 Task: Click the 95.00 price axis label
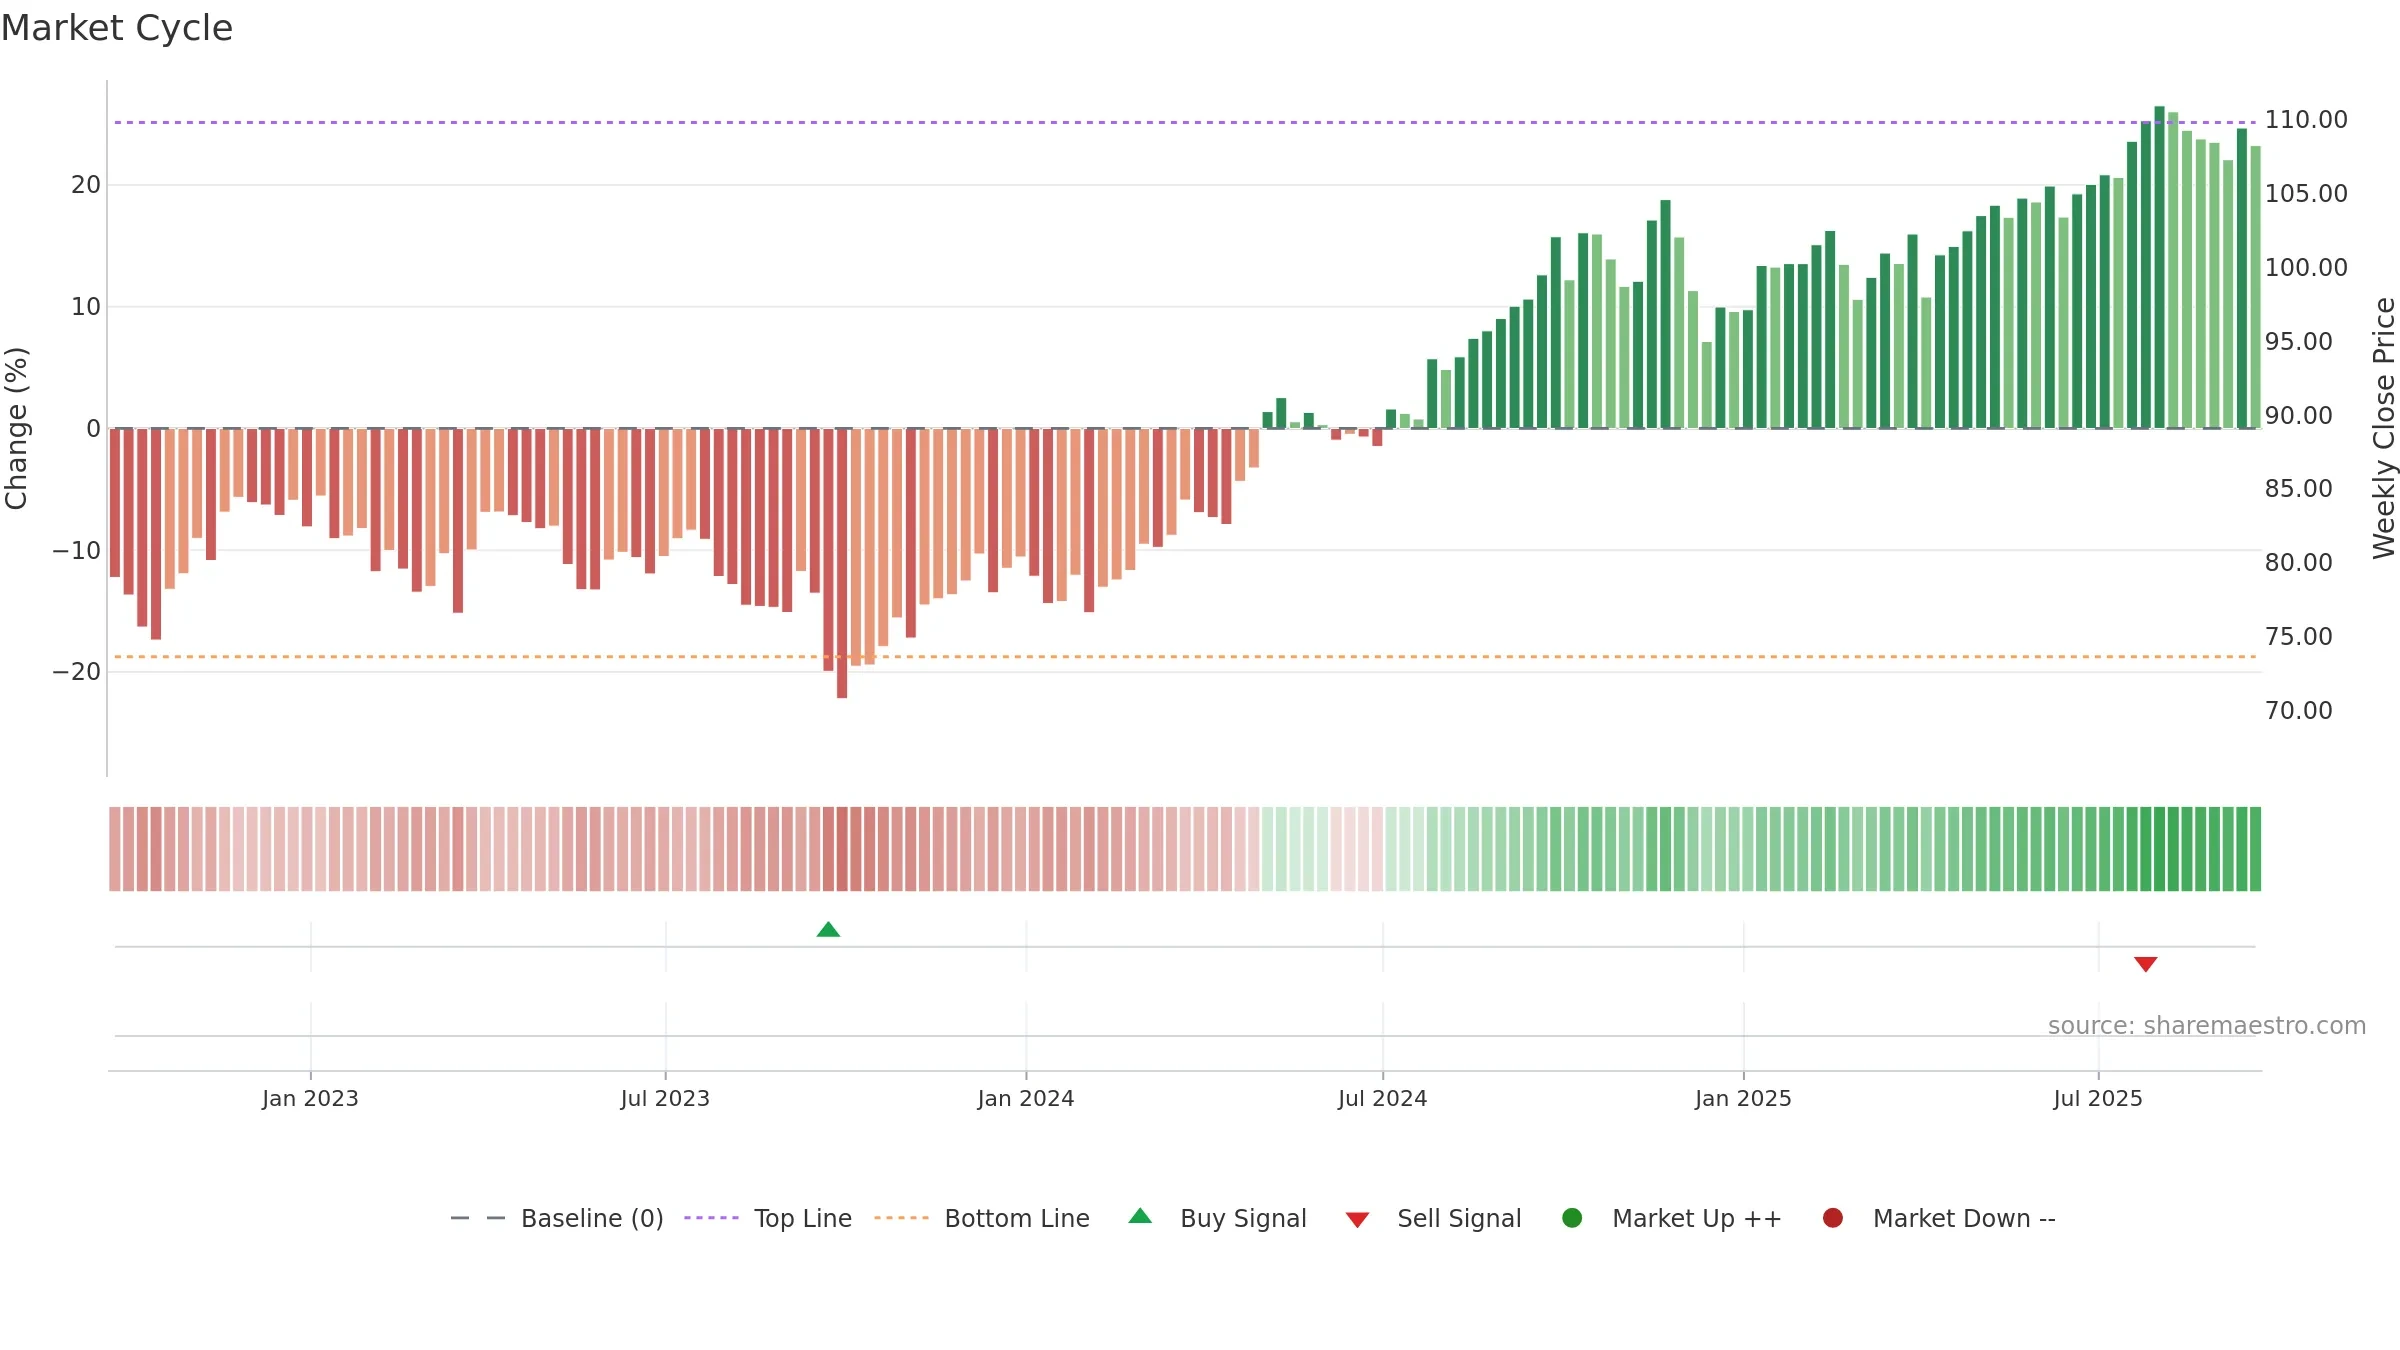[x=2298, y=342]
